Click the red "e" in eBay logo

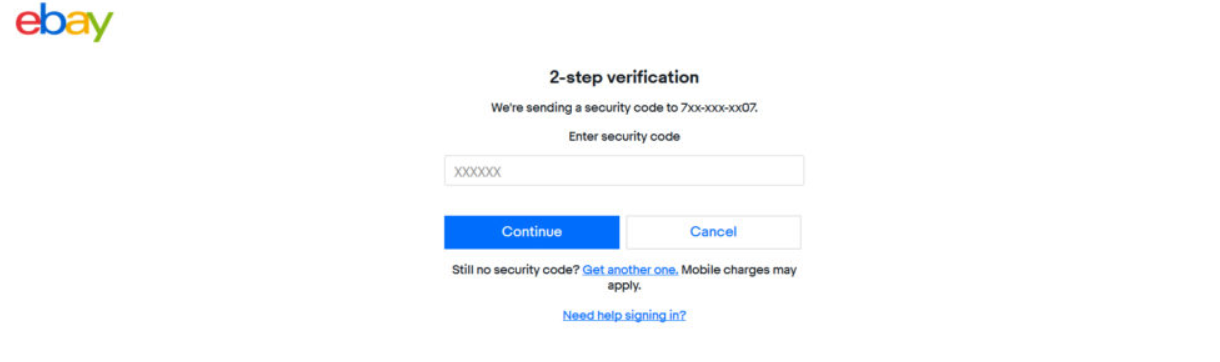28,23
